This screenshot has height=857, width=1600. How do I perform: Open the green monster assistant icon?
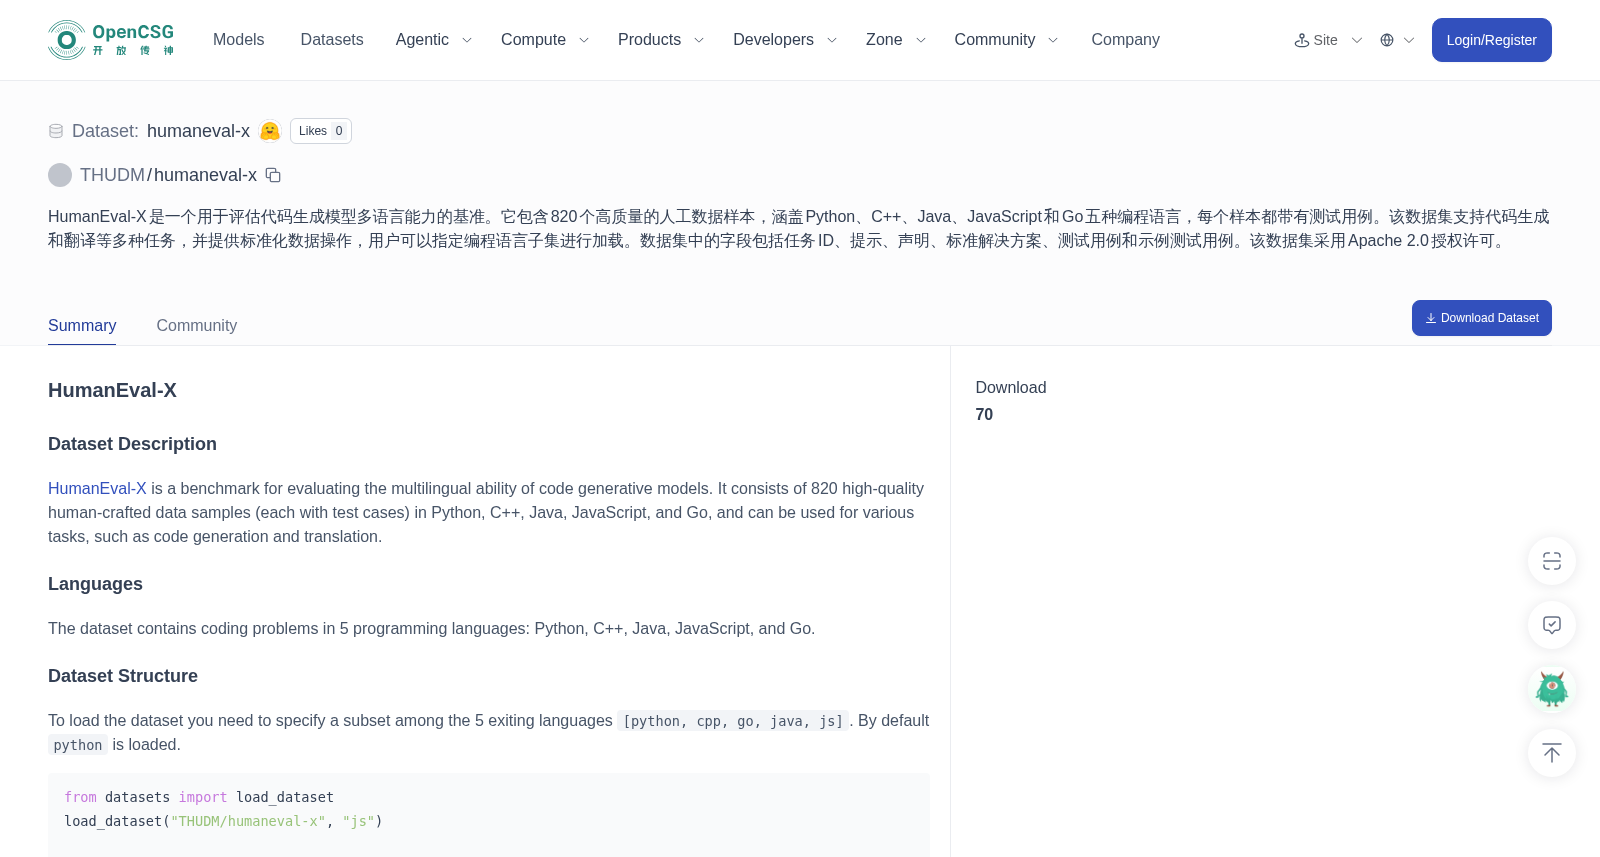click(x=1552, y=689)
